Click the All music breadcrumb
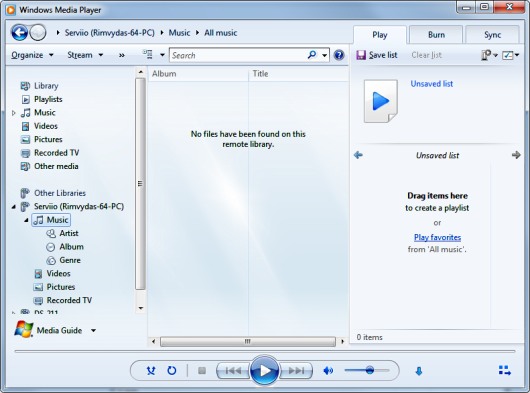The width and height of the screenshot is (530, 393). [x=220, y=33]
